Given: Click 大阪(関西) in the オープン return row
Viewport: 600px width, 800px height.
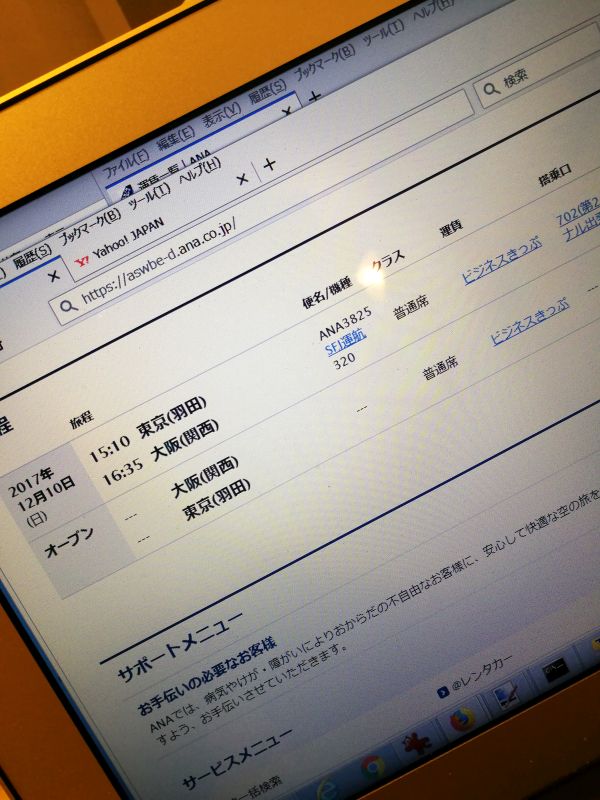Looking at the screenshot, I should (x=205, y=476).
